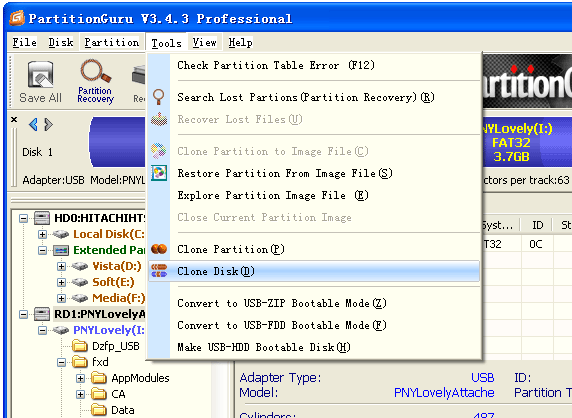
Task: Choose Check Partition Table Error (F12)
Action: pos(314,65)
